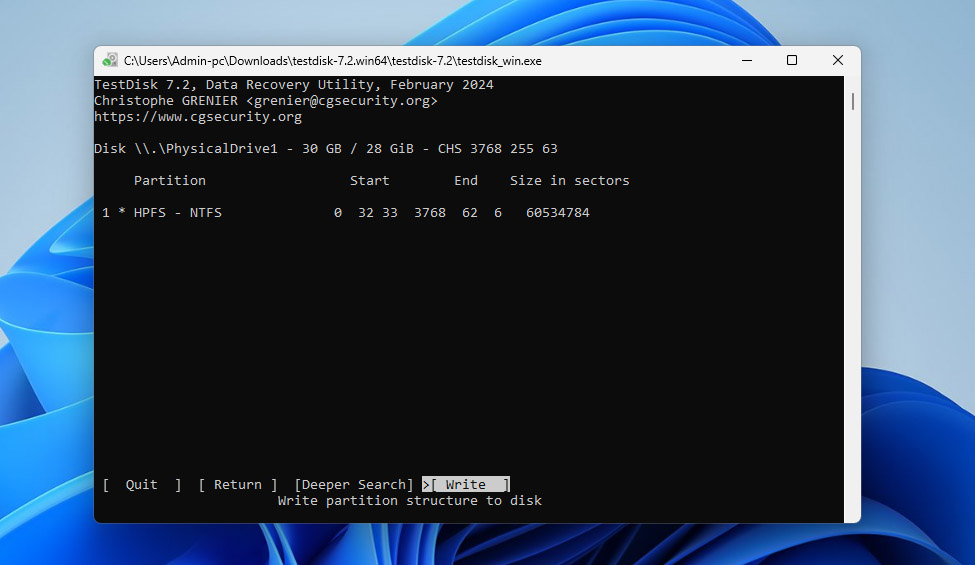Click 'Write partition structure to disk' hint
Screen dimensions: 975x565
(x=410, y=500)
